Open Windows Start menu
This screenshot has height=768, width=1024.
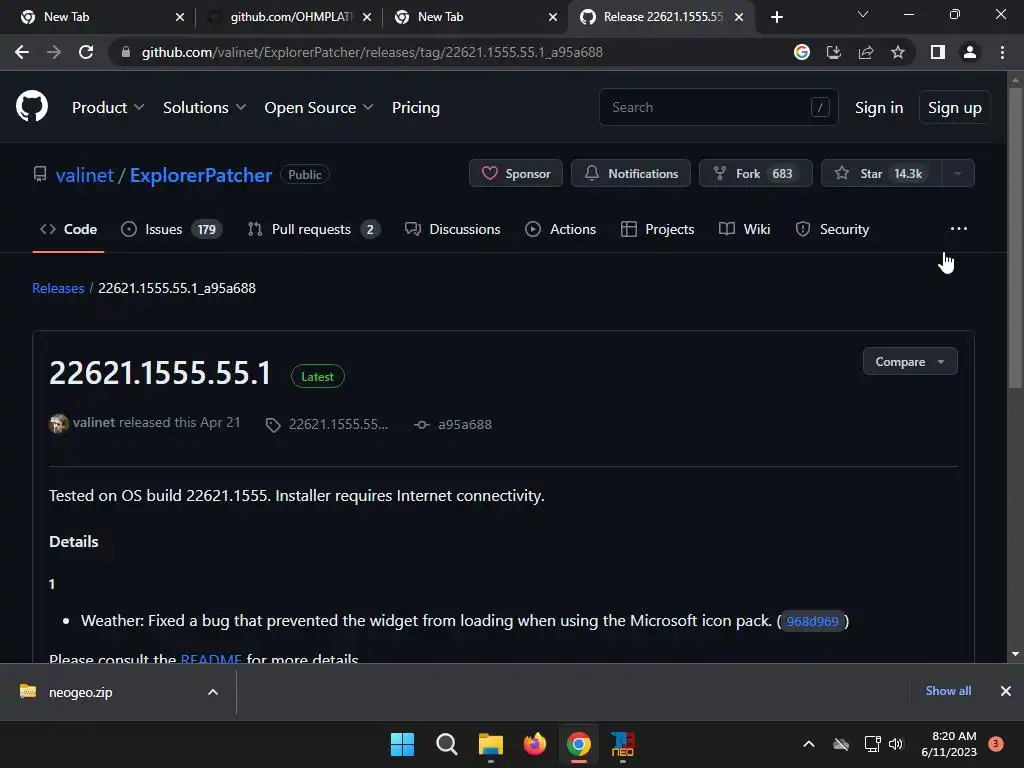pyautogui.click(x=402, y=744)
